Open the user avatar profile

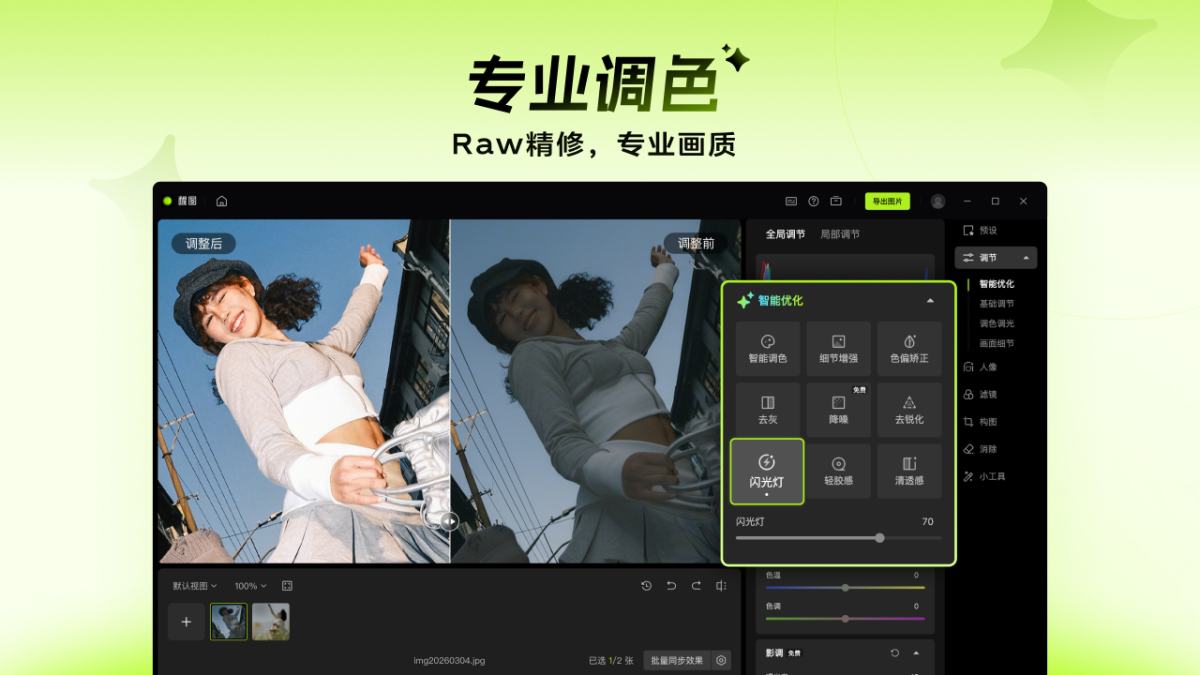tap(938, 201)
